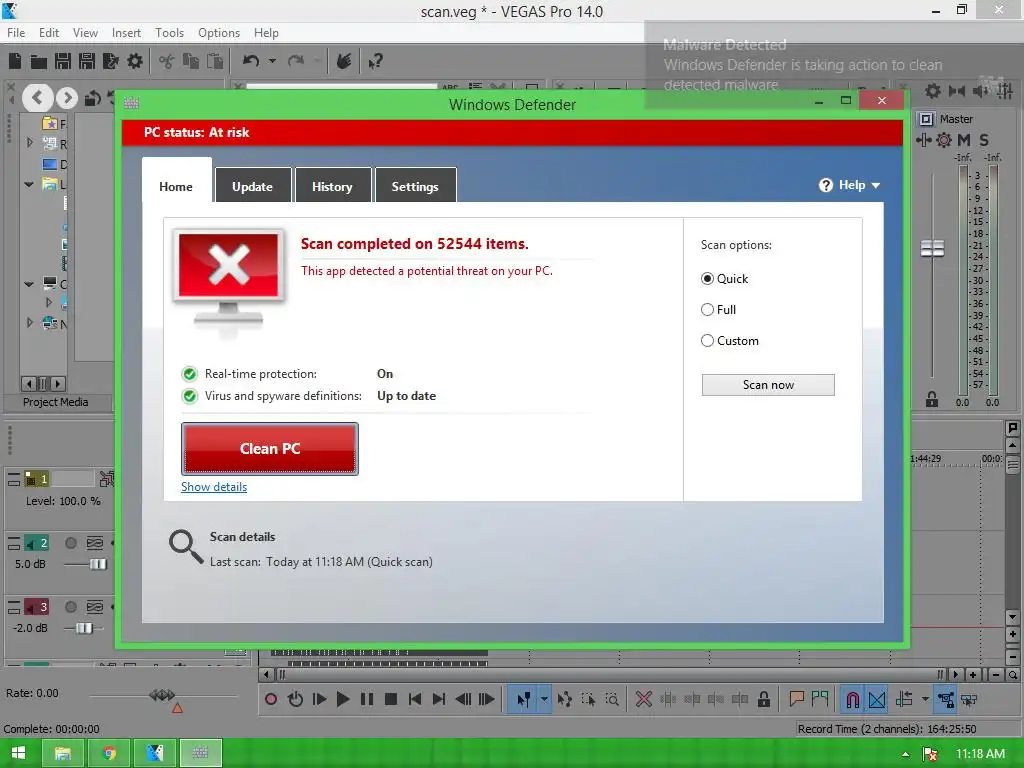Activate the What's This help cursor

click(375, 61)
